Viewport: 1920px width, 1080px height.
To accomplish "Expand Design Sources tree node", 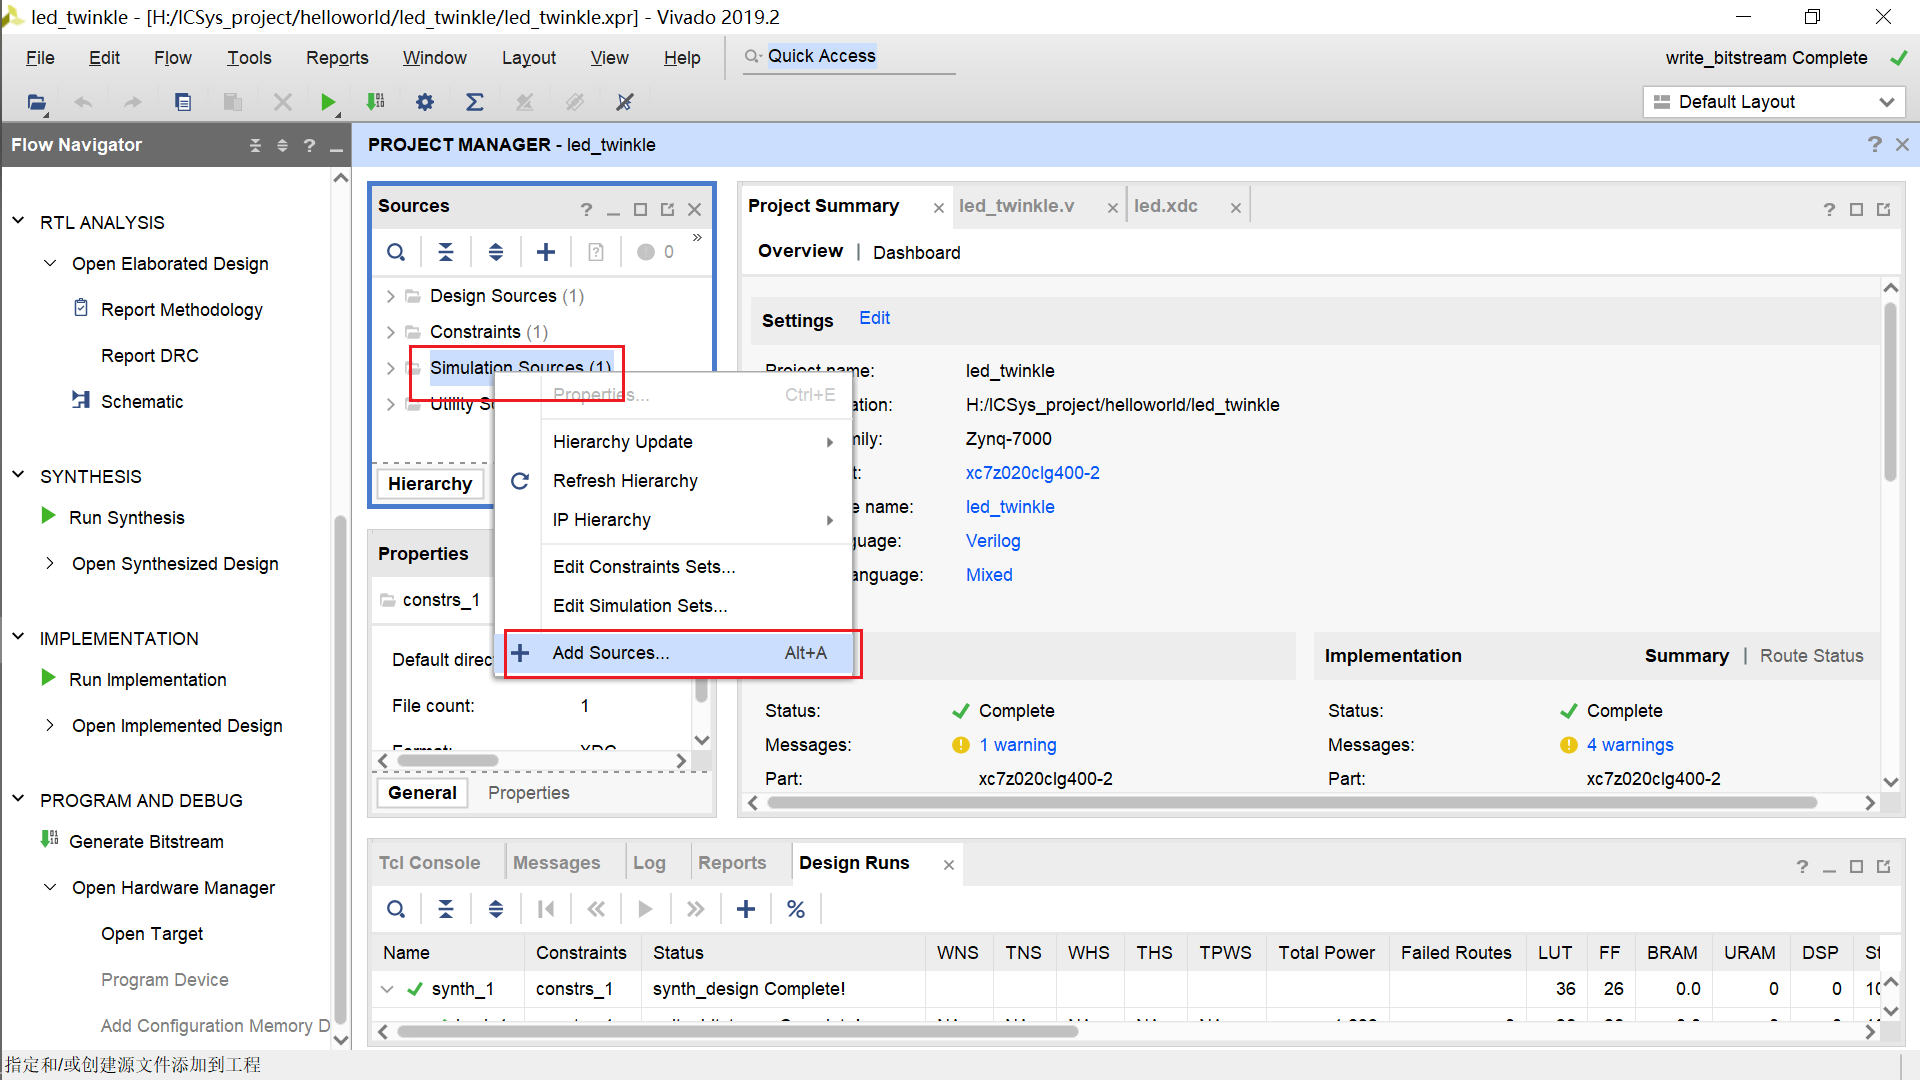I will point(391,296).
